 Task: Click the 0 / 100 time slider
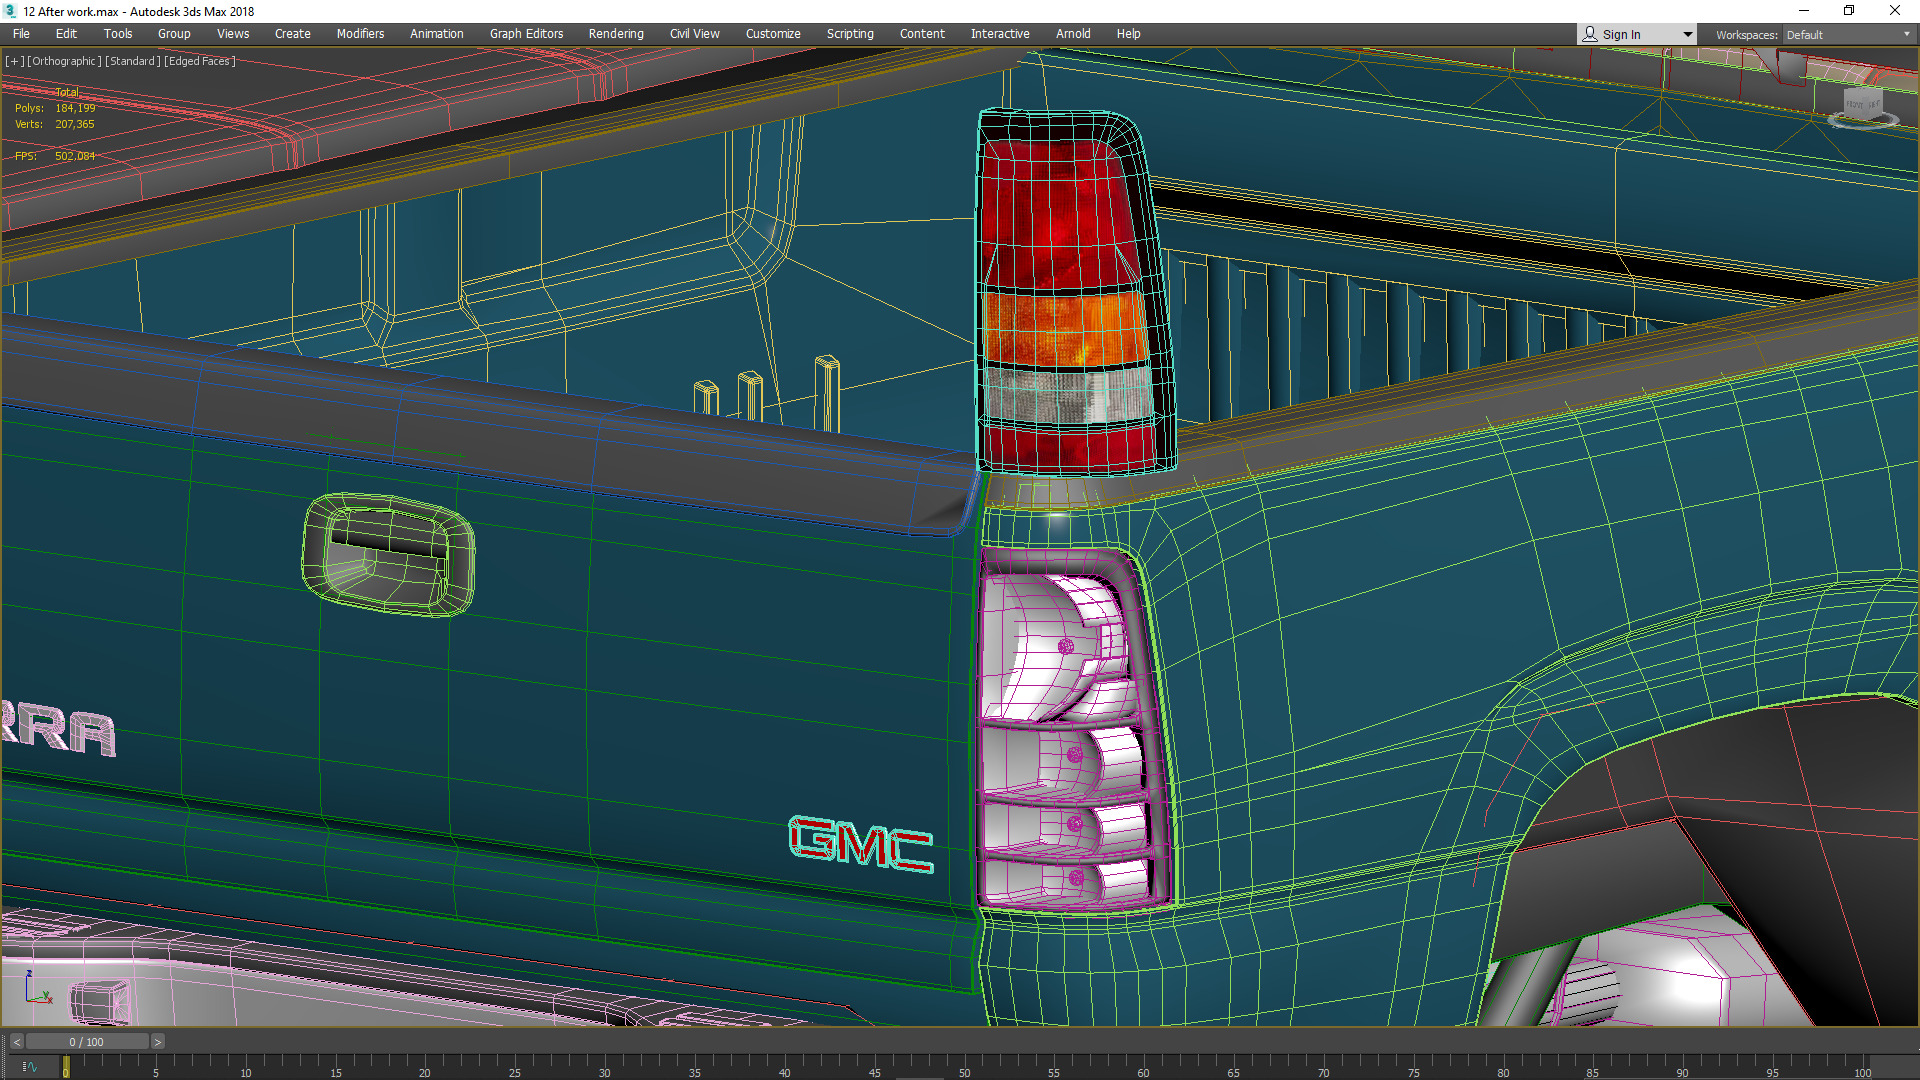[86, 1042]
